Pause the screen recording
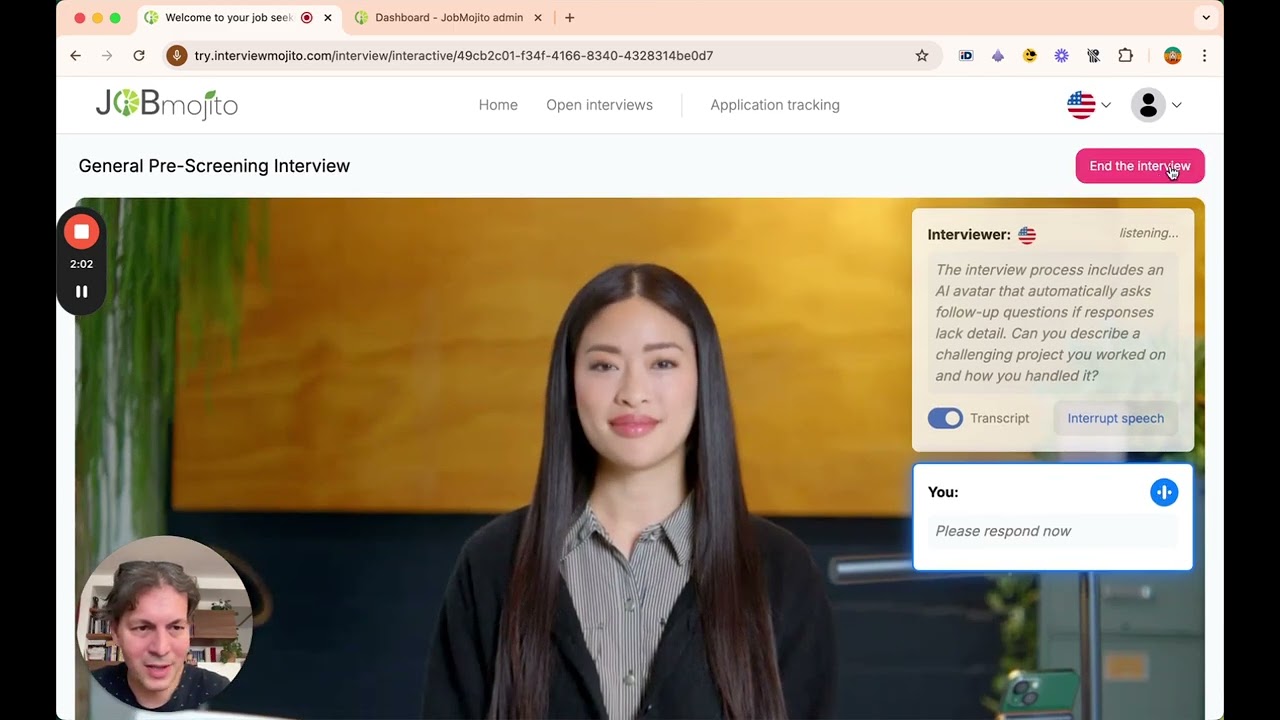This screenshot has height=720, width=1280. 82,292
